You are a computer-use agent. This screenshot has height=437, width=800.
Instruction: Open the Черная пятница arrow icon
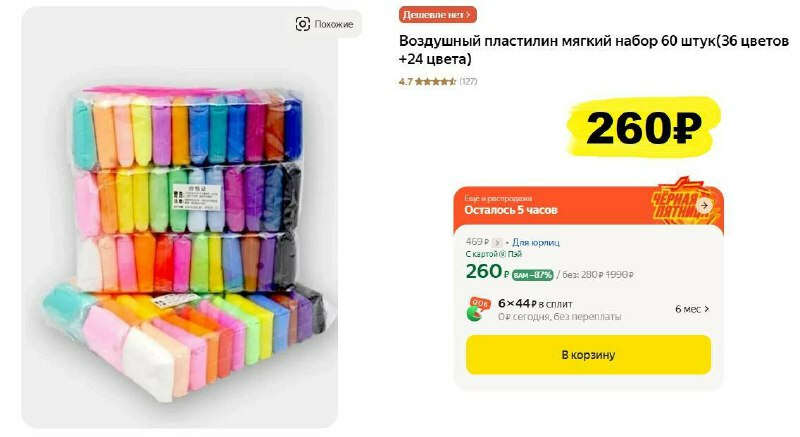coord(705,205)
